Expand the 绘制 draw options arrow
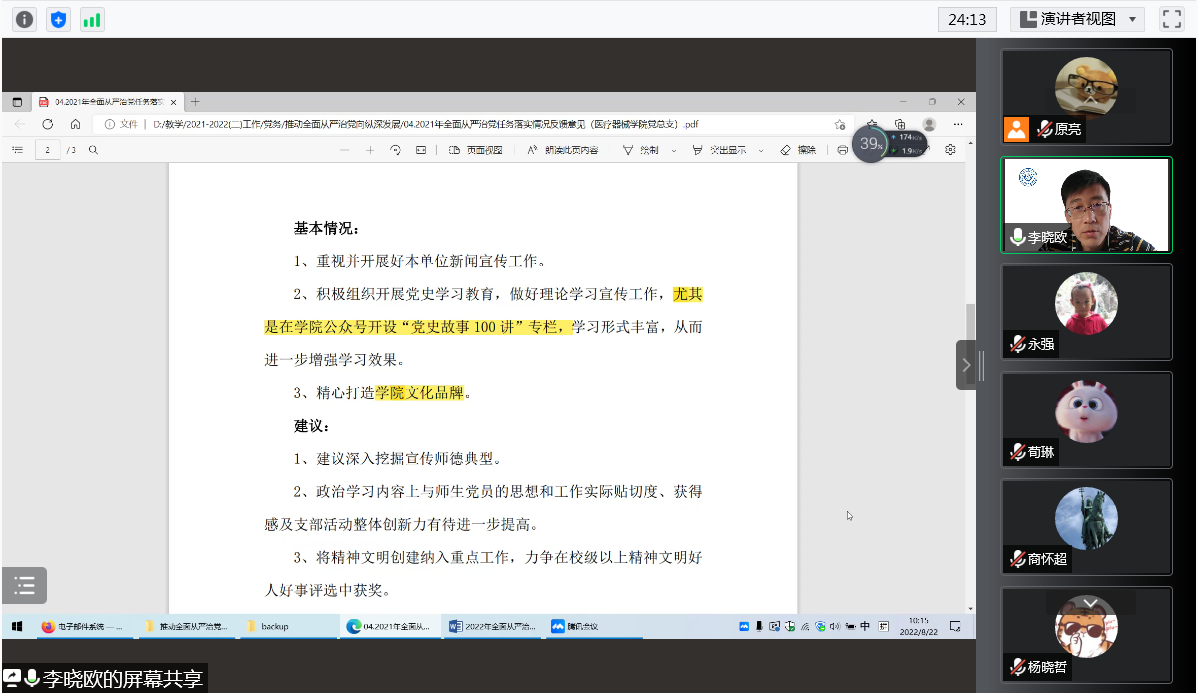1198x694 pixels. (x=674, y=150)
